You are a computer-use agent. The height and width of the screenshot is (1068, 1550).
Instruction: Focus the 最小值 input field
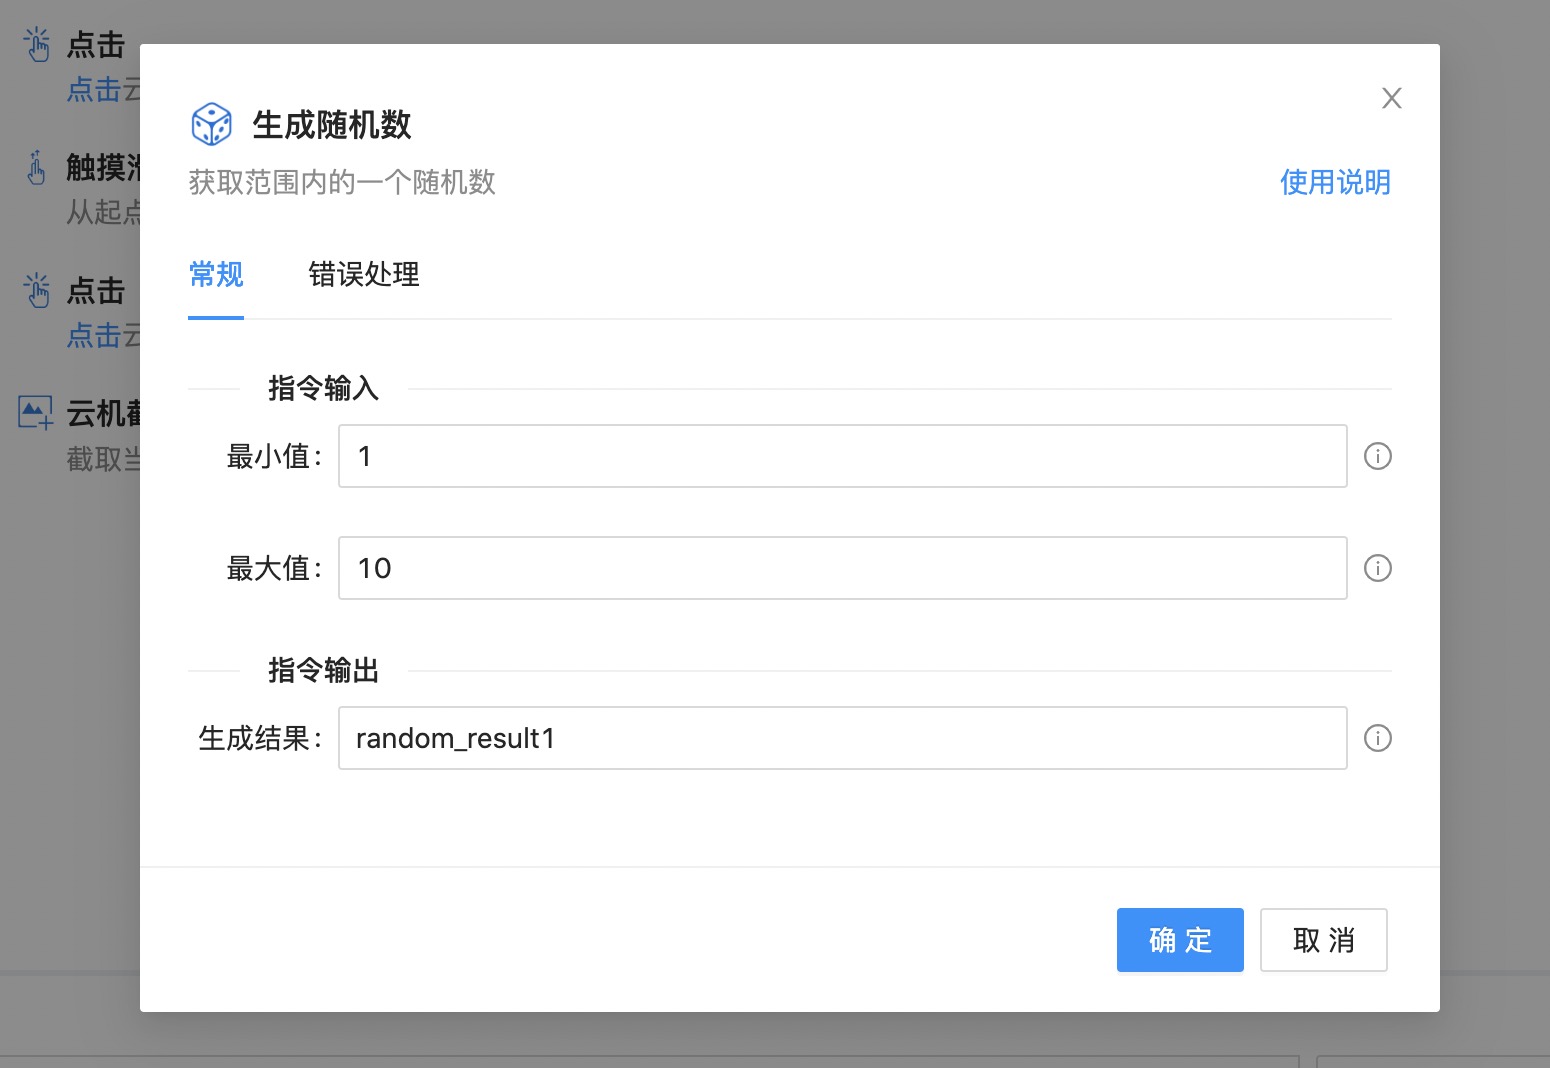(842, 456)
